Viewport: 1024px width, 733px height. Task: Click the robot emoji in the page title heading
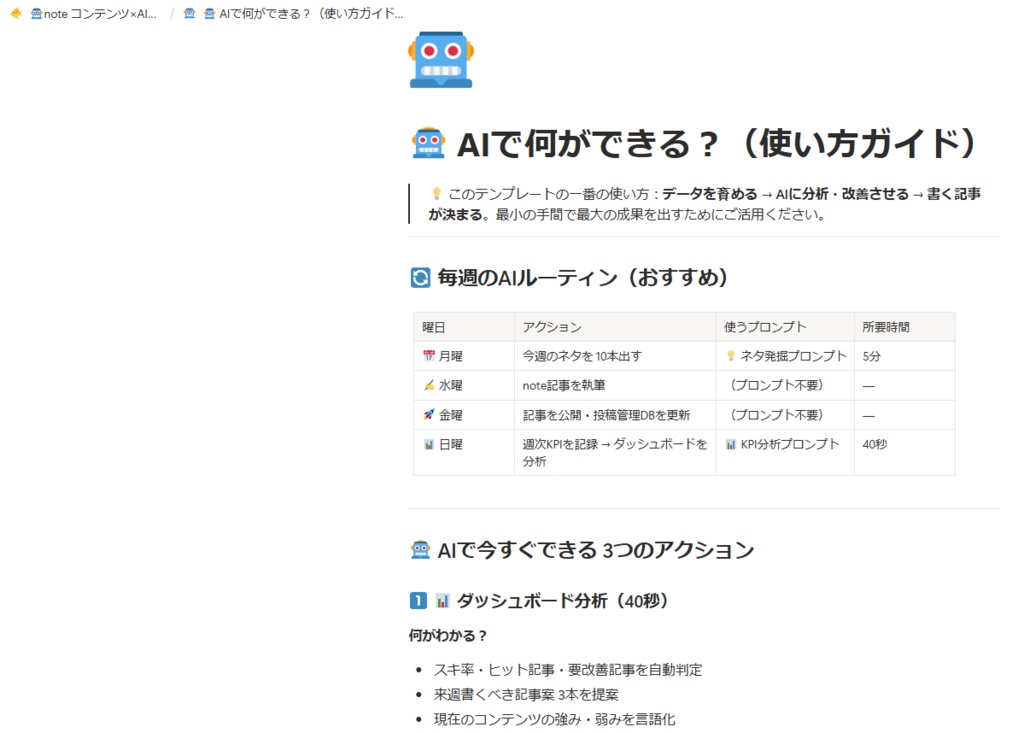tap(426, 142)
